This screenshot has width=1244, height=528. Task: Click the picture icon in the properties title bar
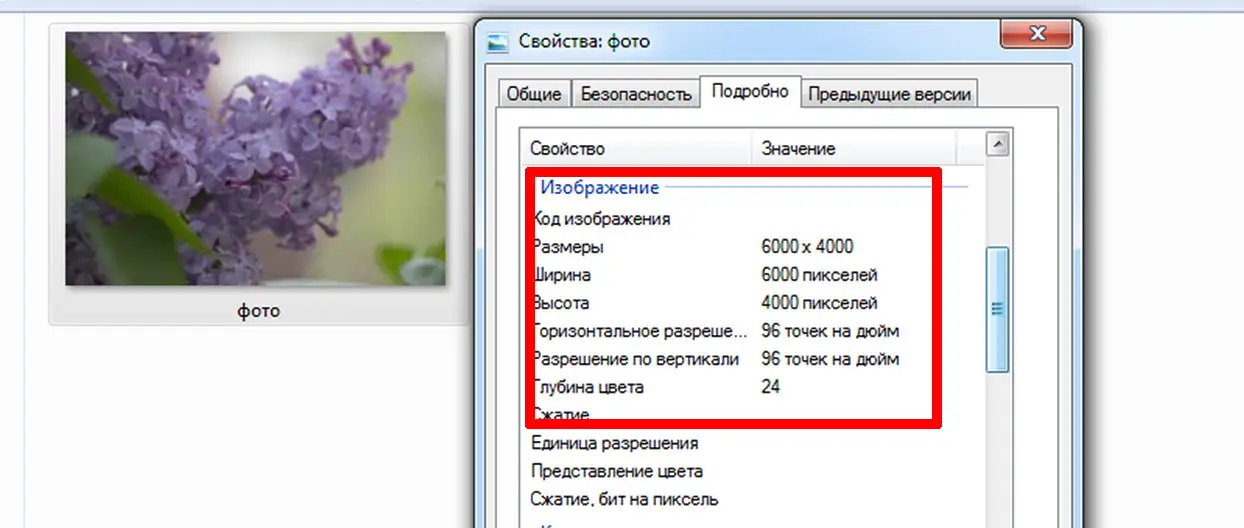click(x=497, y=42)
